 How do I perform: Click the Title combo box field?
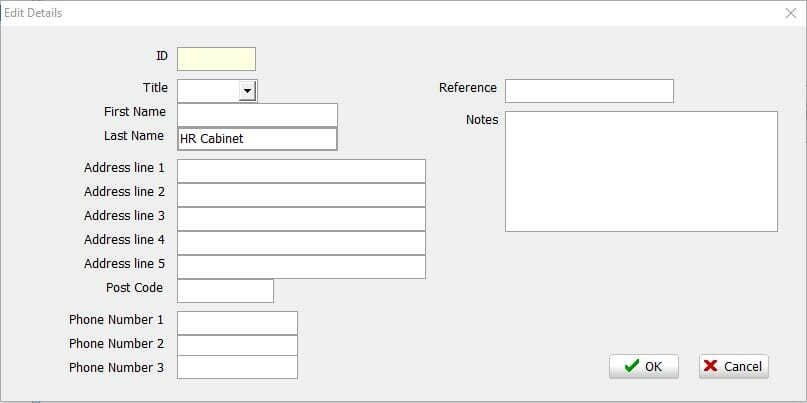pyautogui.click(x=208, y=91)
